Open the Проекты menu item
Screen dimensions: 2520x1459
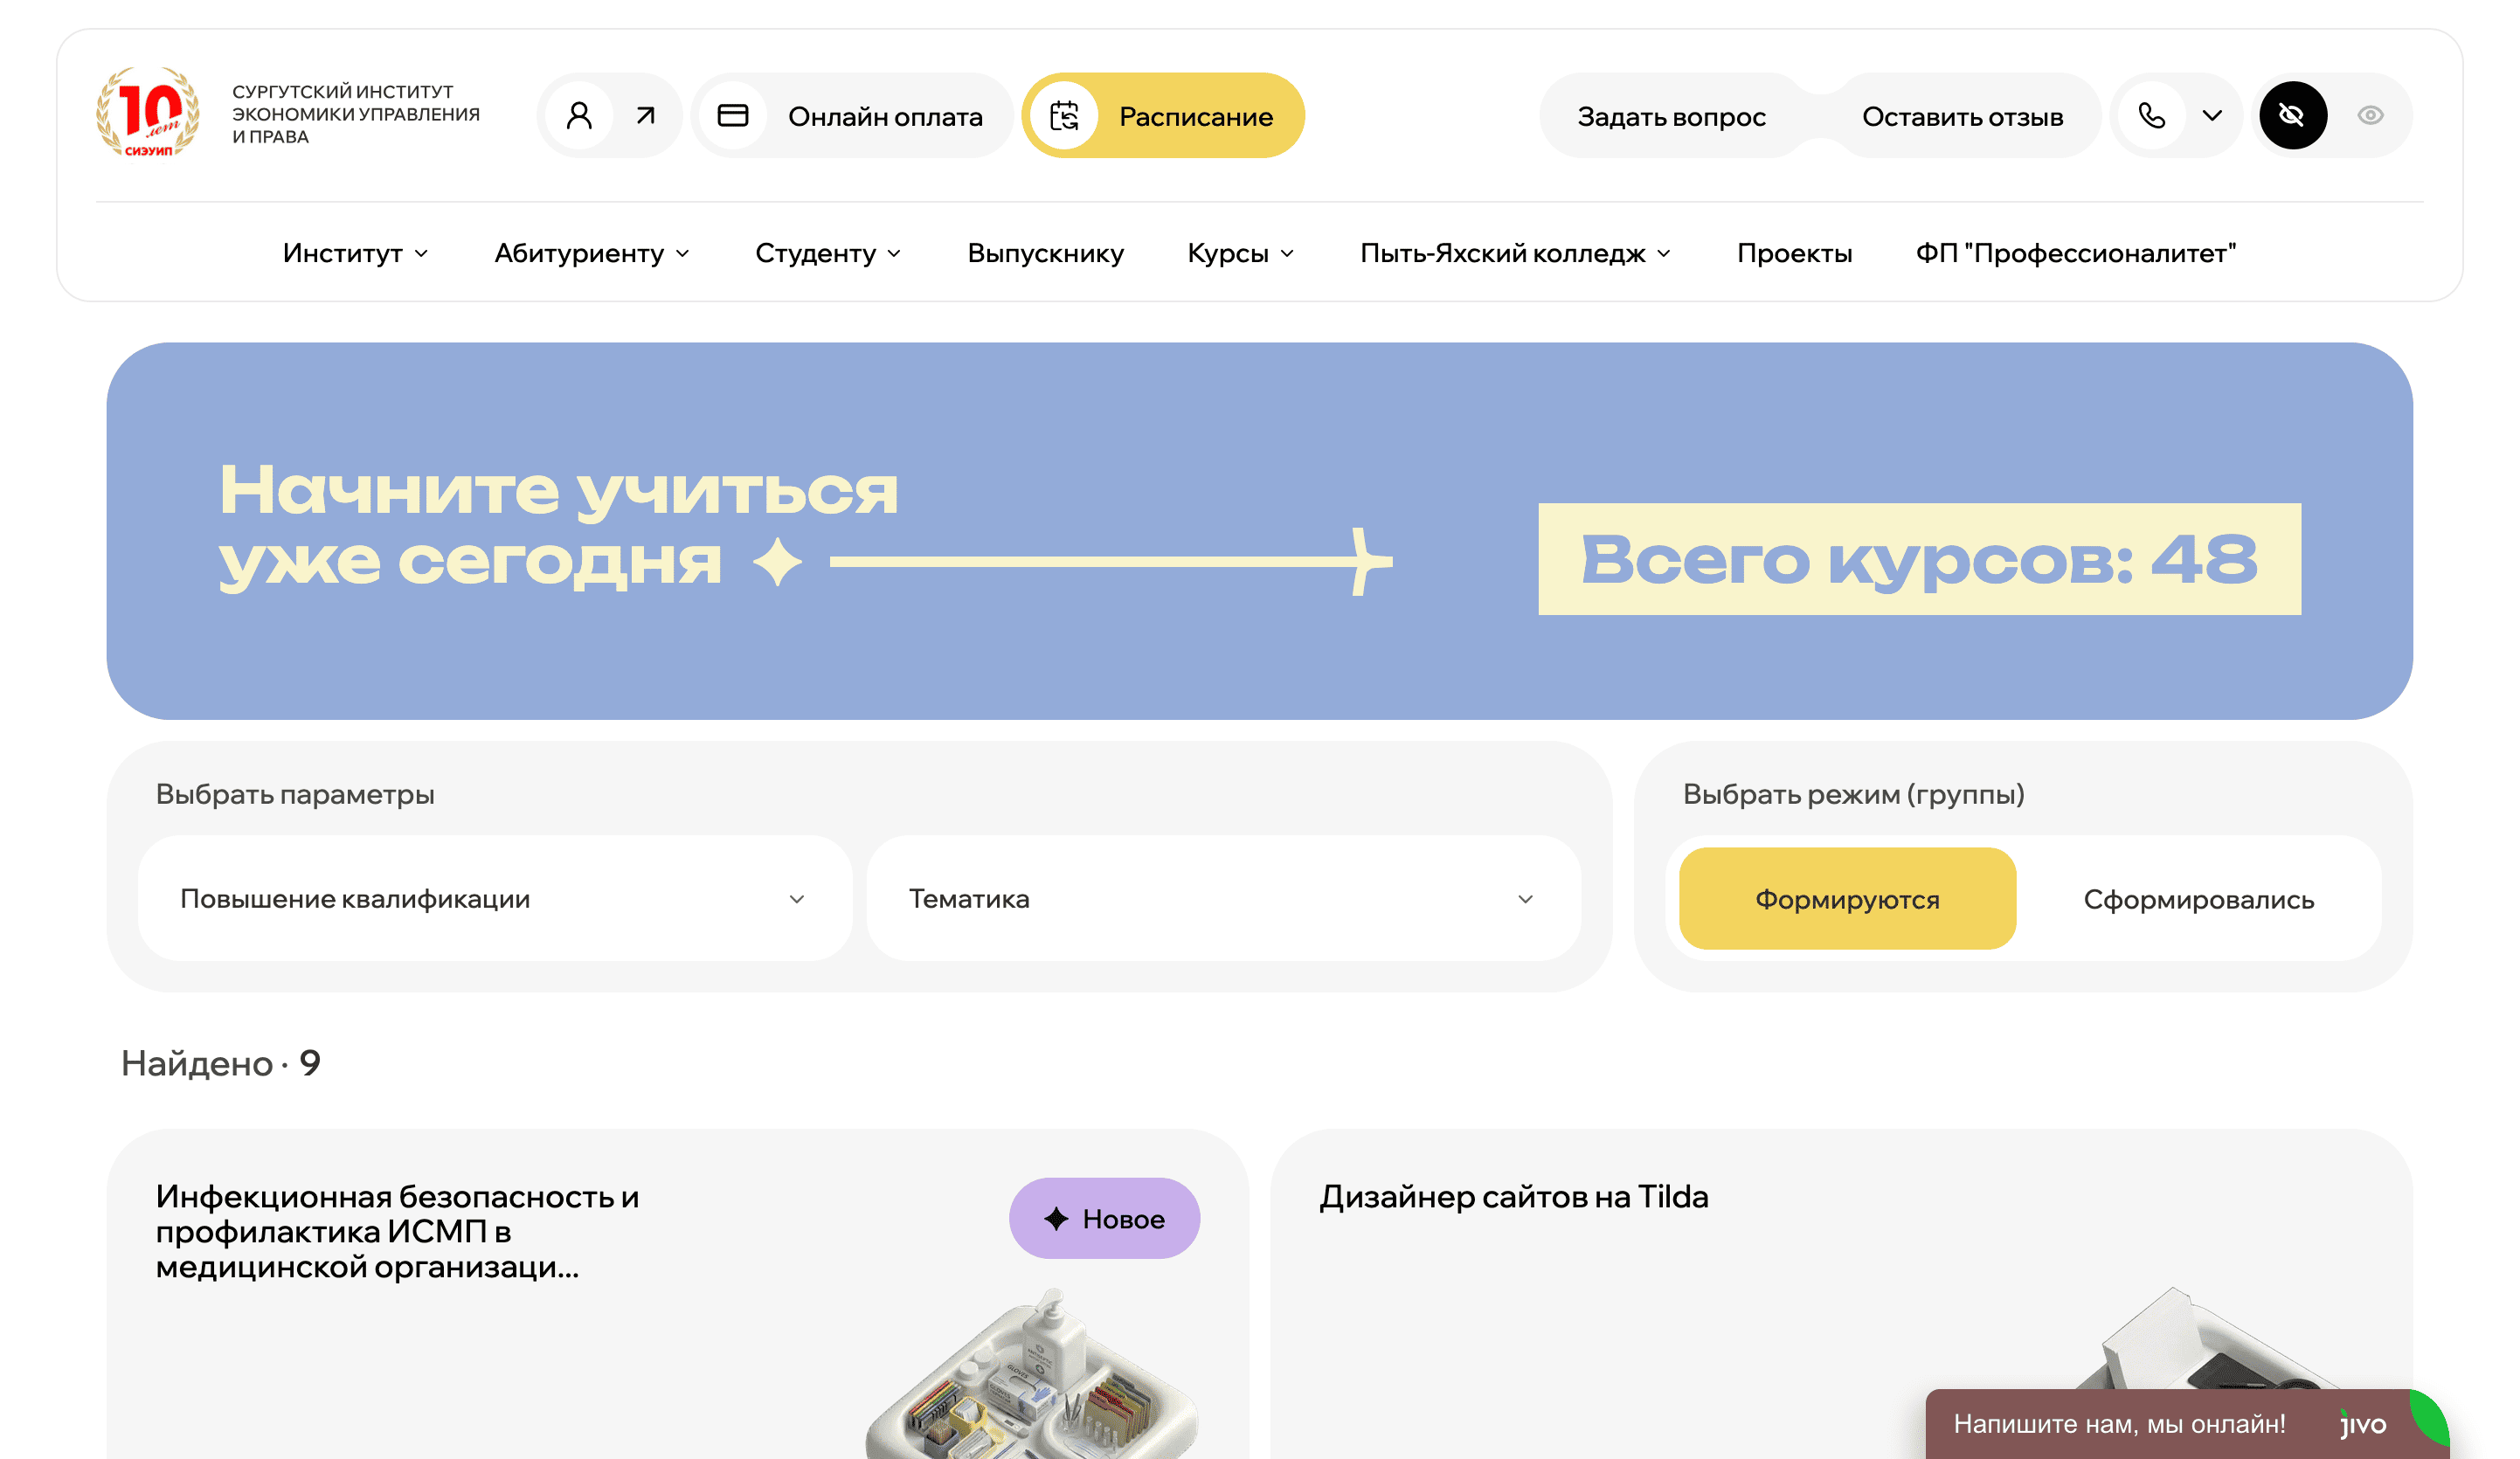[x=1794, y=253]
